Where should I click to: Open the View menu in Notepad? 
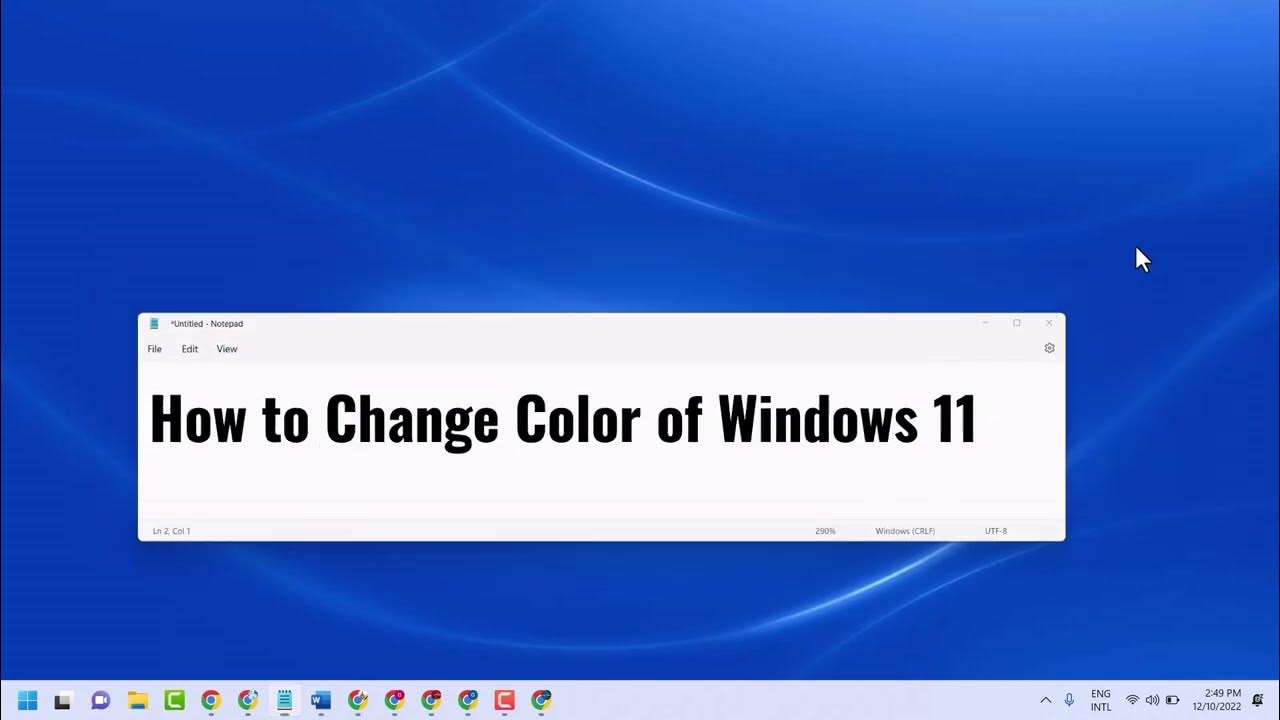point(227,349)
